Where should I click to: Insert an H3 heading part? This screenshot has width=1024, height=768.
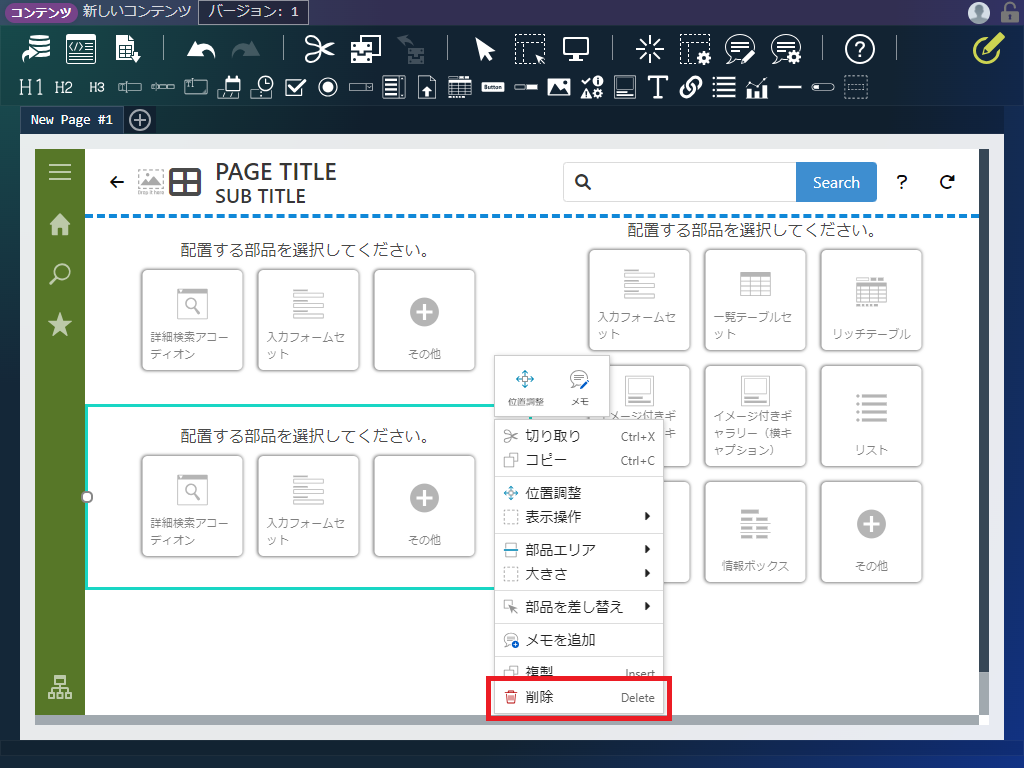pos(97,87)
